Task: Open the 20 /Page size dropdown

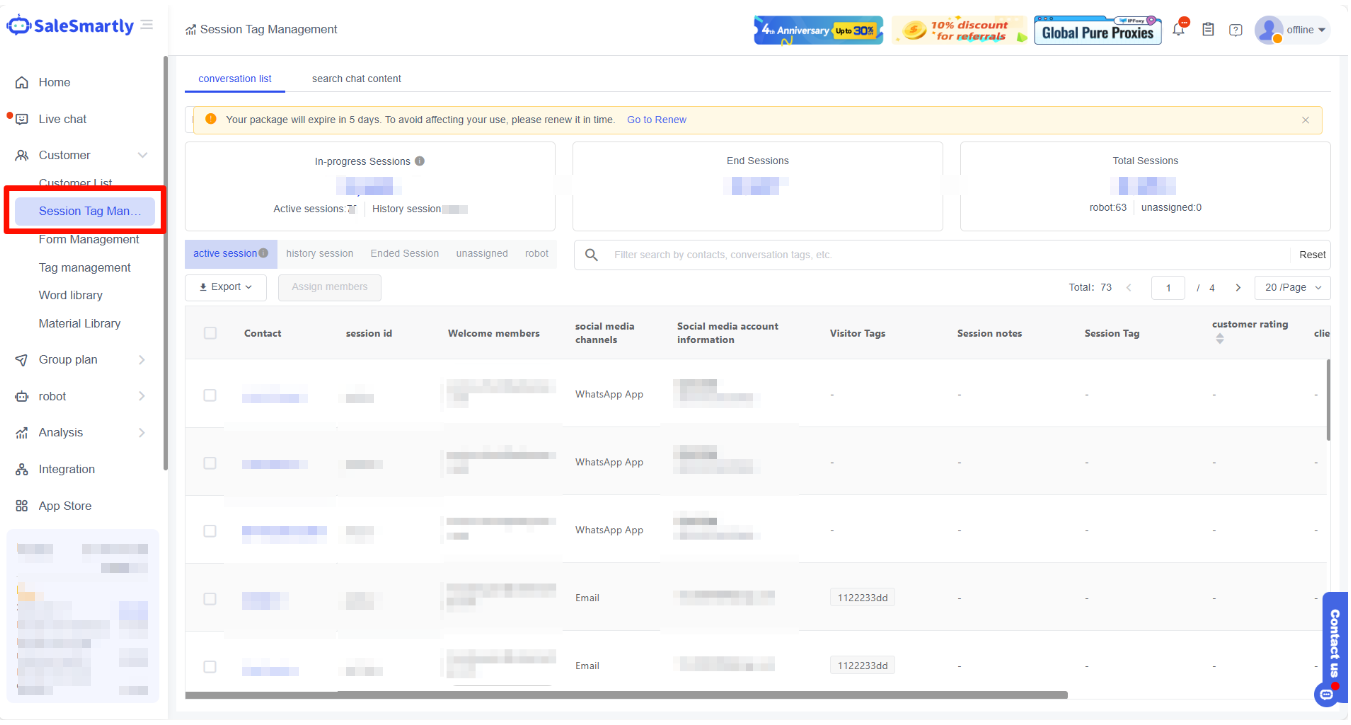Action: pos(1292,288)
